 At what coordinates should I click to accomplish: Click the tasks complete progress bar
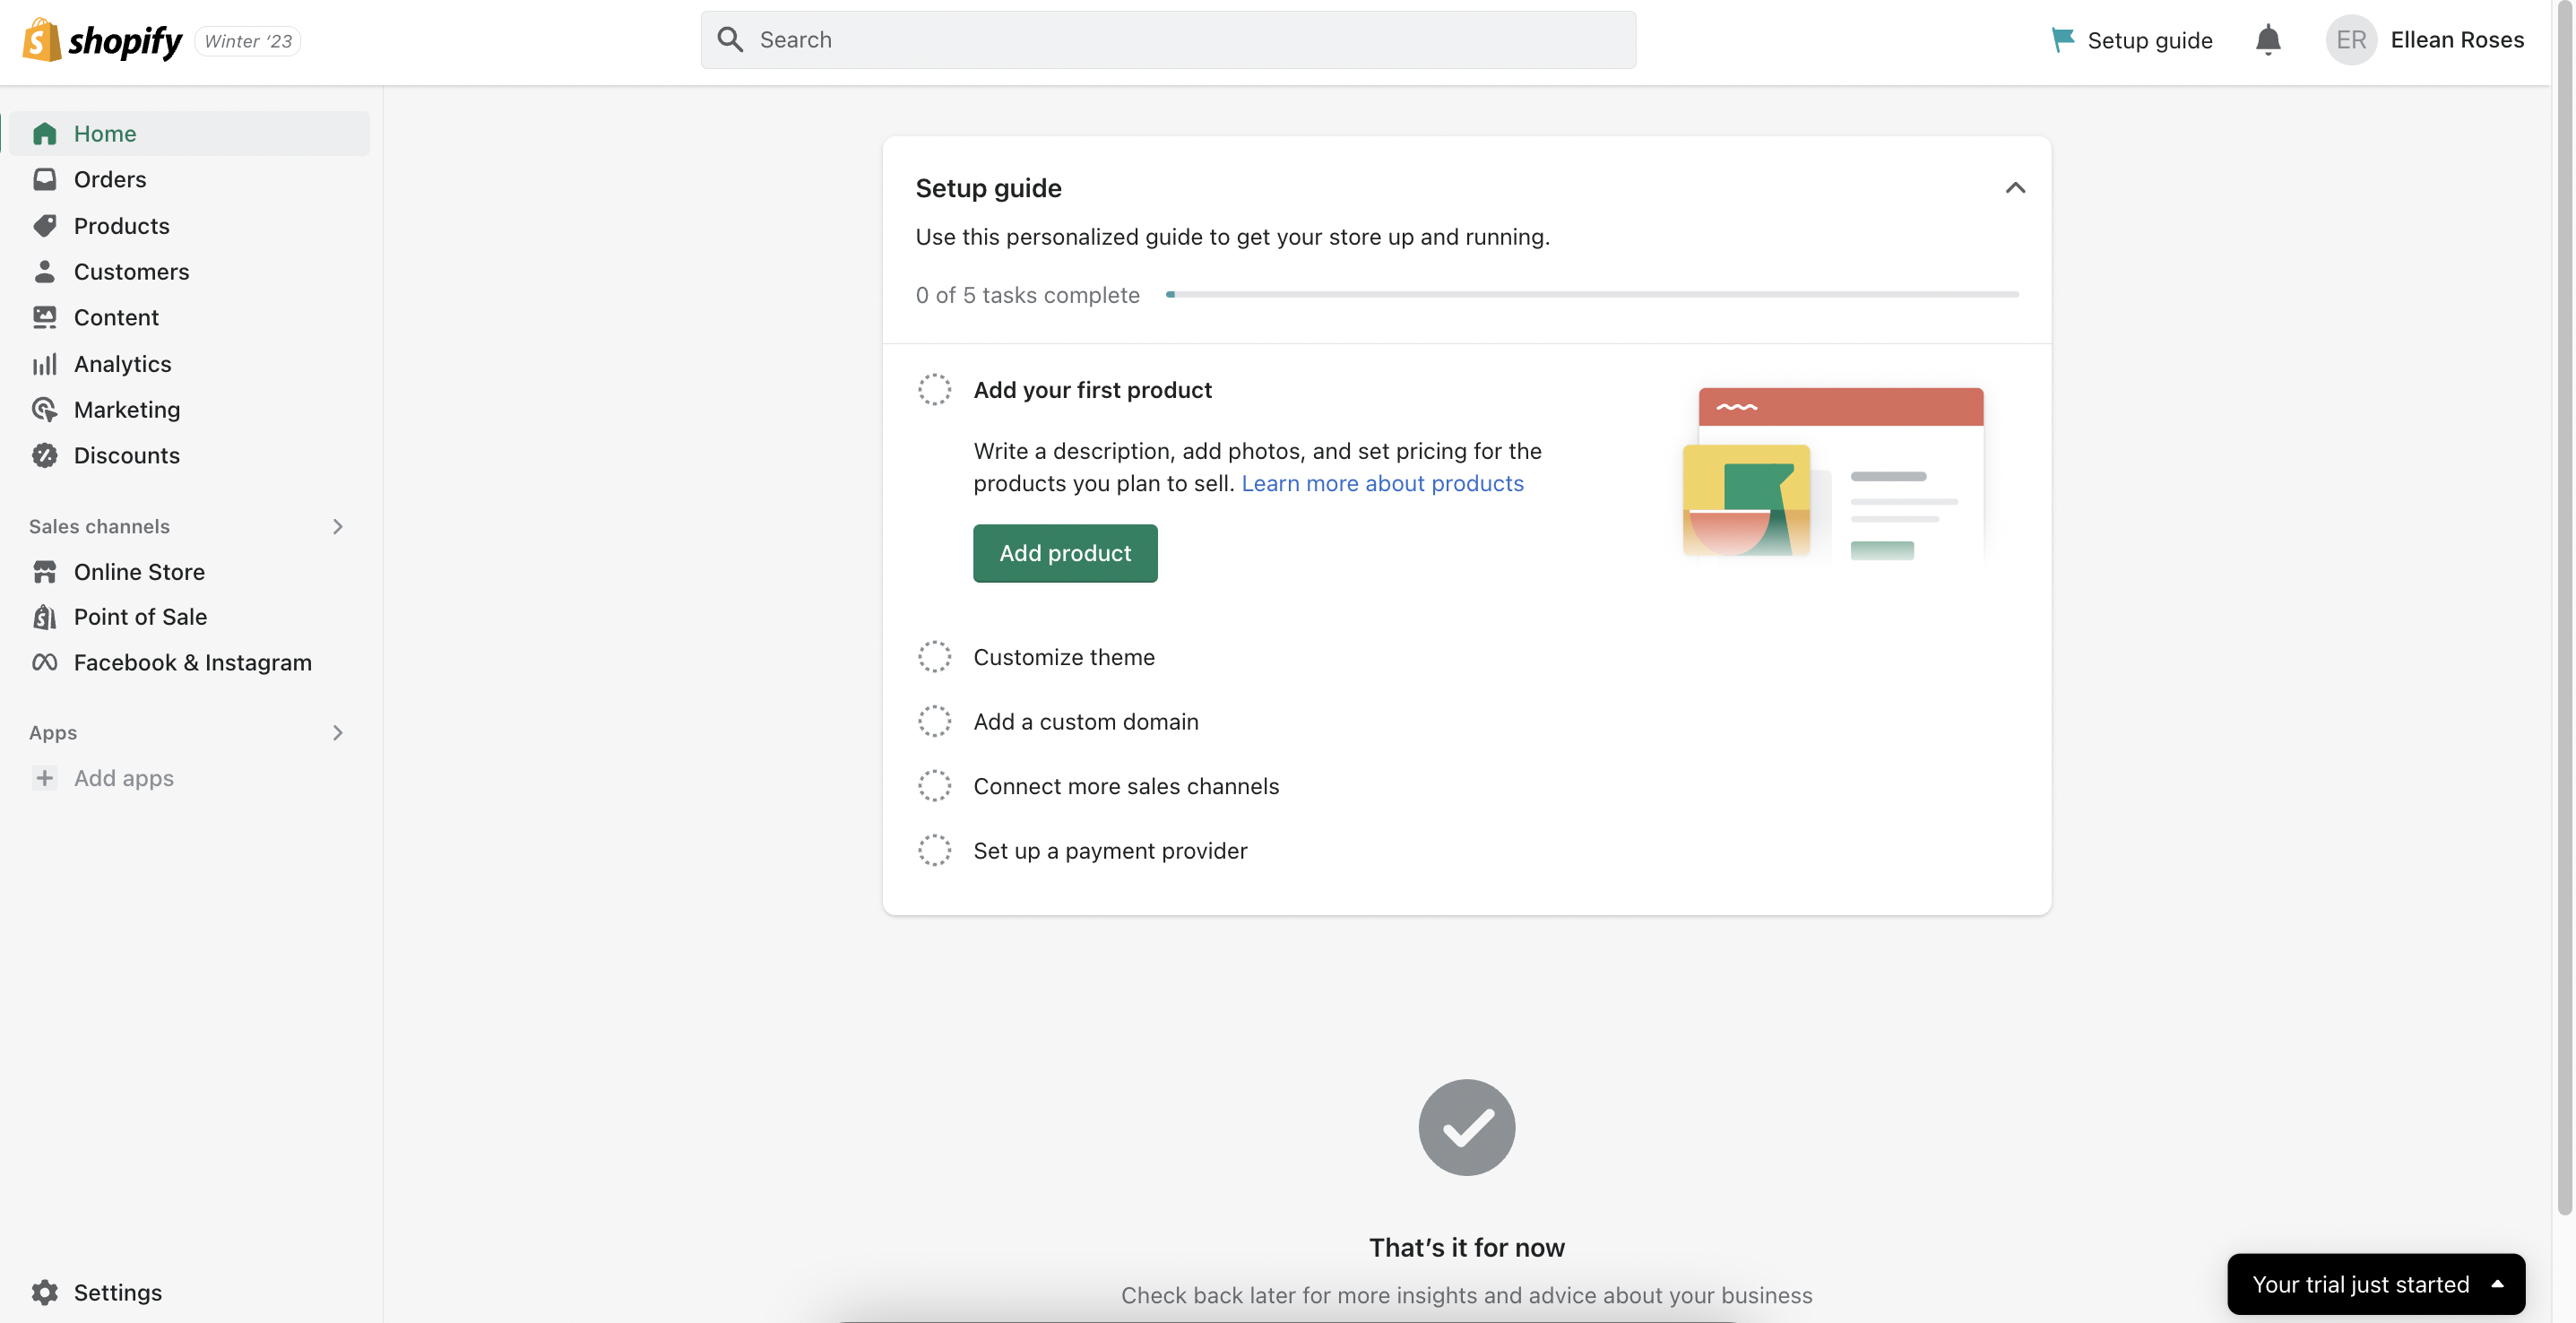pos(1592,294)
